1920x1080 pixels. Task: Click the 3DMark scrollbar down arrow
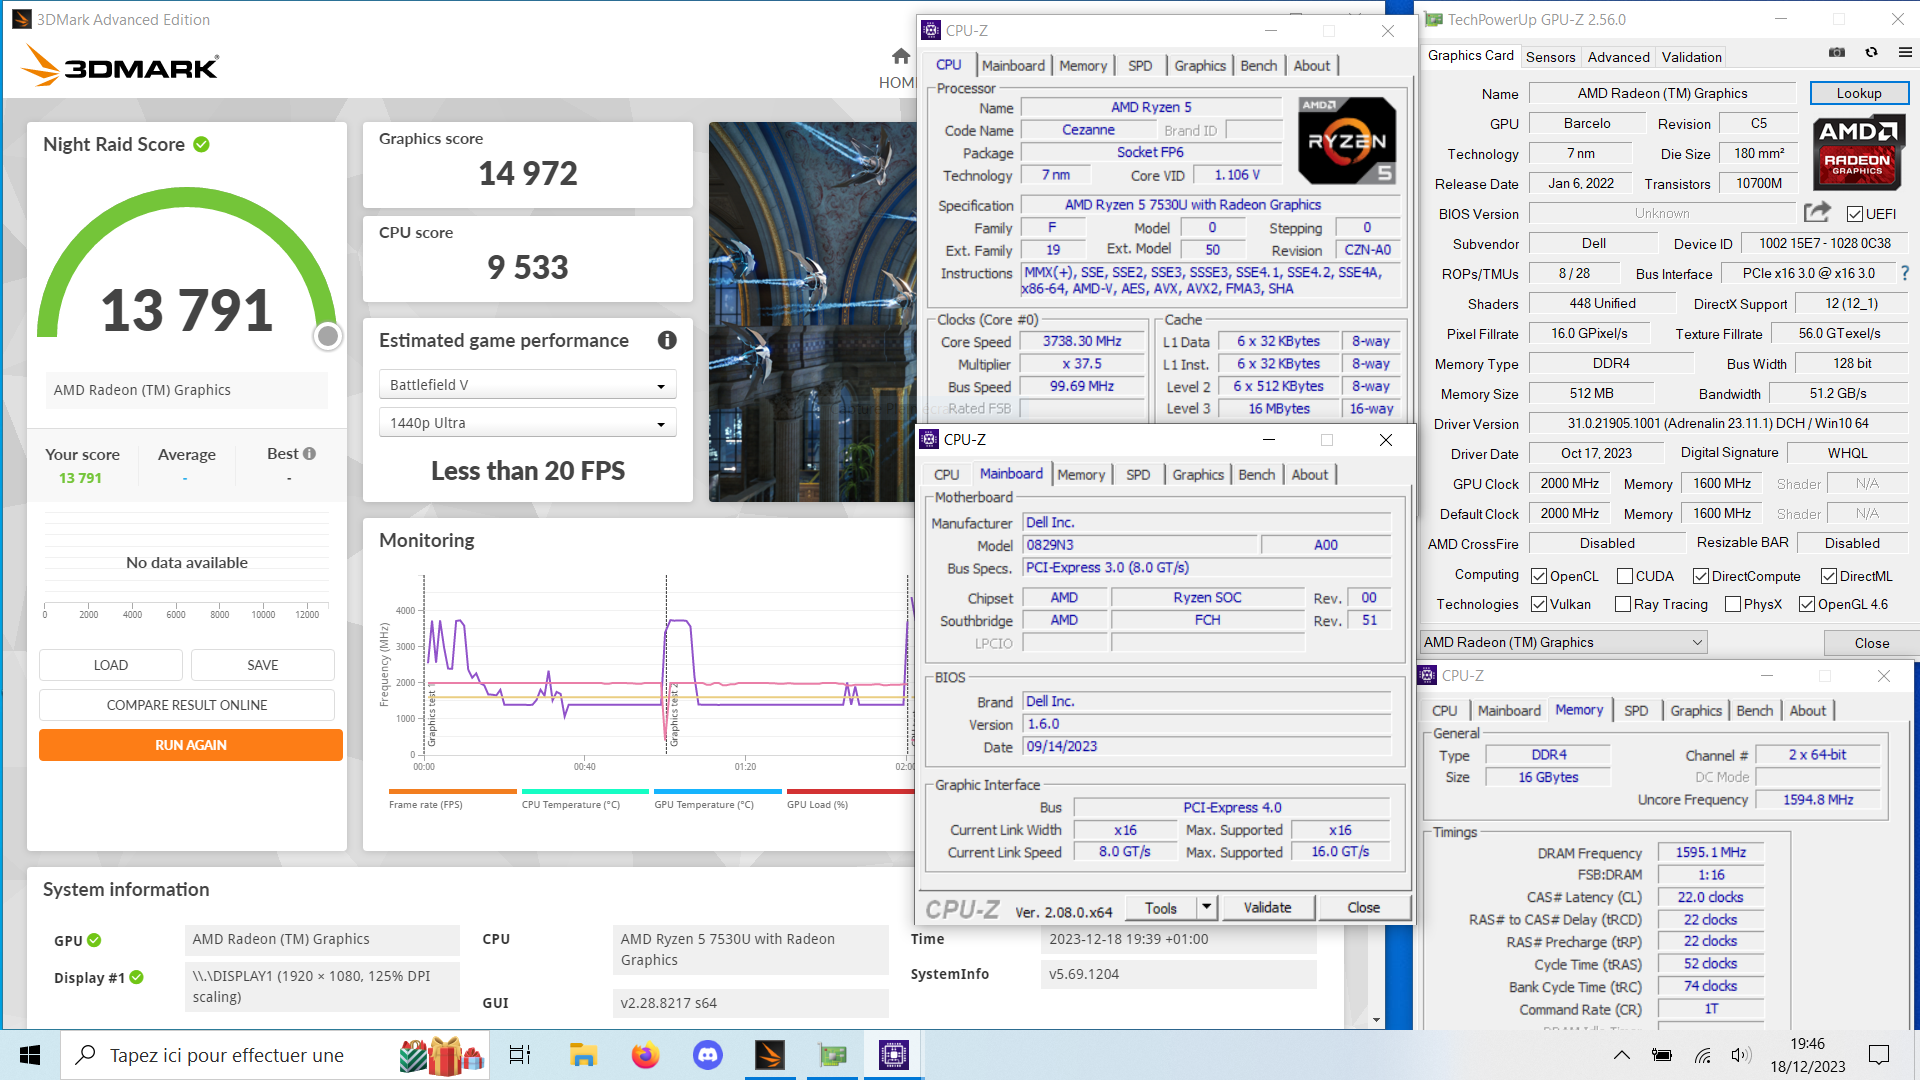point(1377,1020)
